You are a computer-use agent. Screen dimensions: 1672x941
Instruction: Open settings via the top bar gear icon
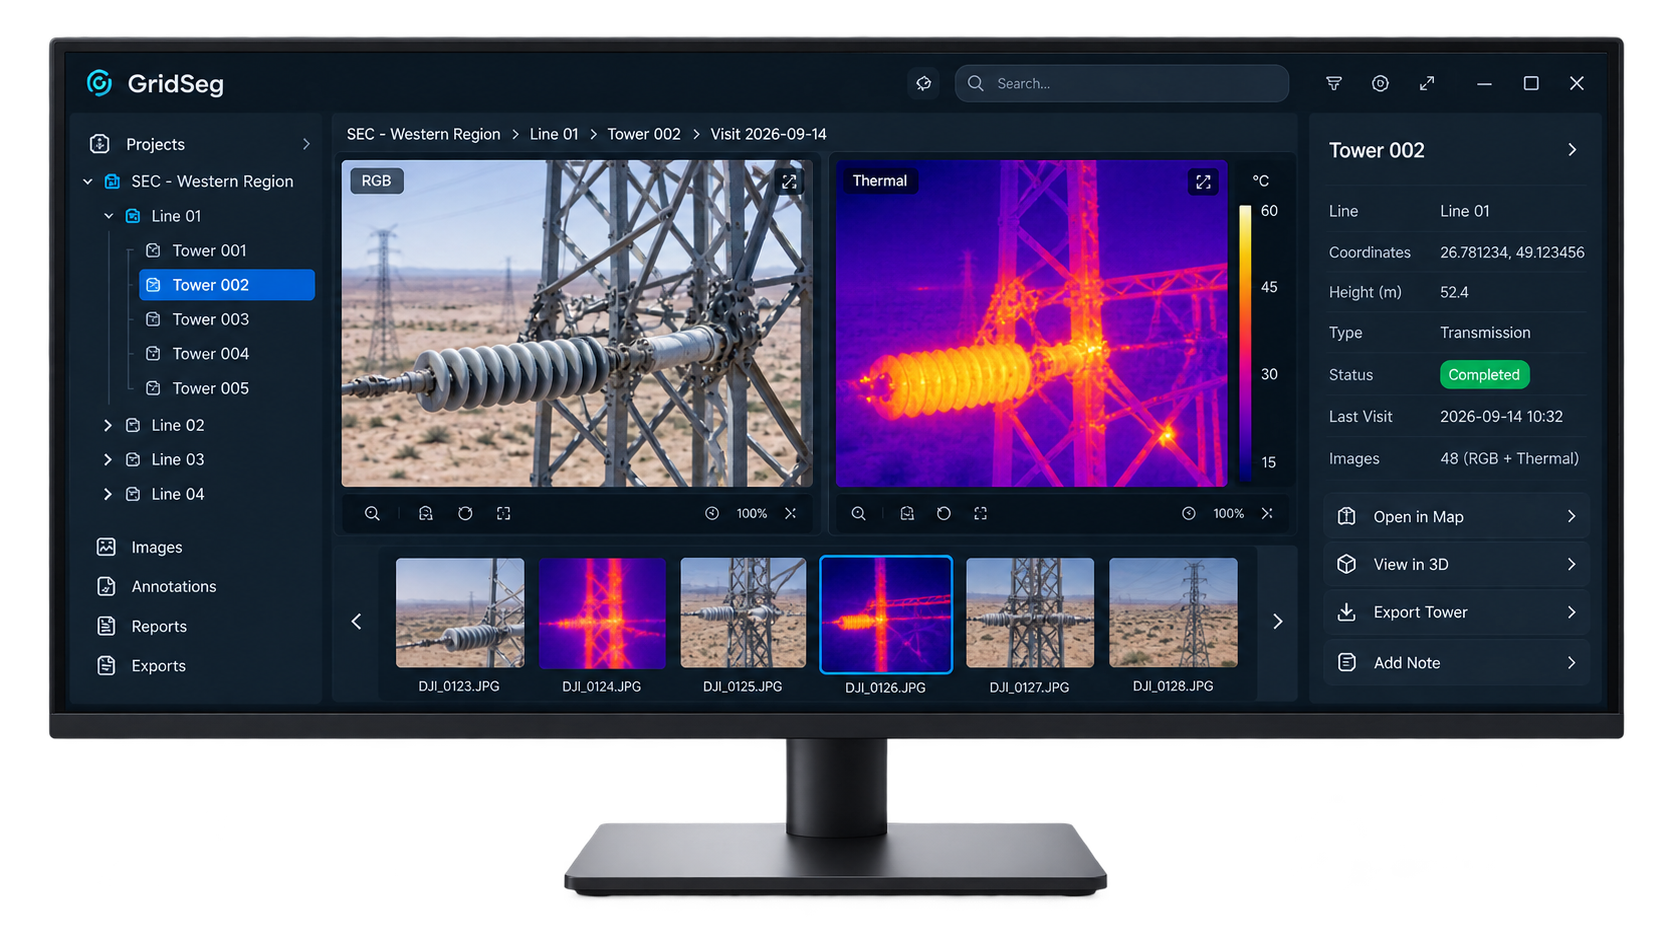(1380, 83)
